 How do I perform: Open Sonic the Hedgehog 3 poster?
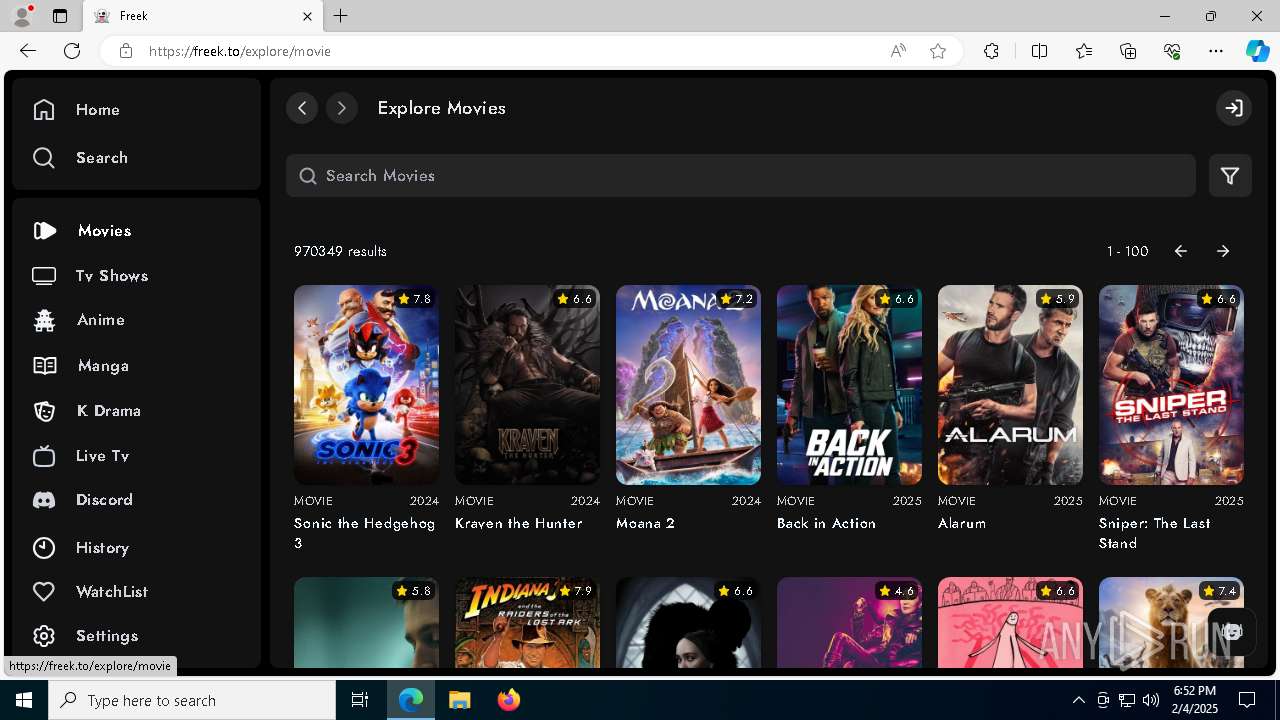(x=366, y=385)
